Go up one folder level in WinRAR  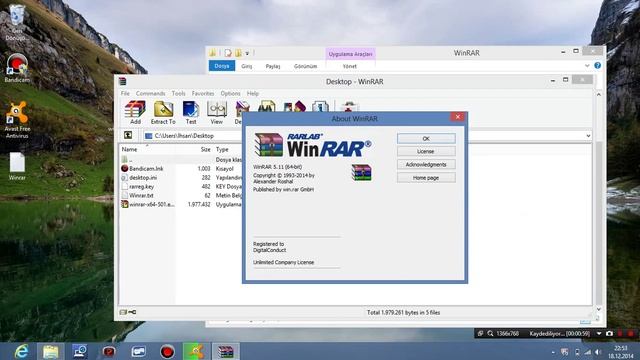(x=128, y=136)
